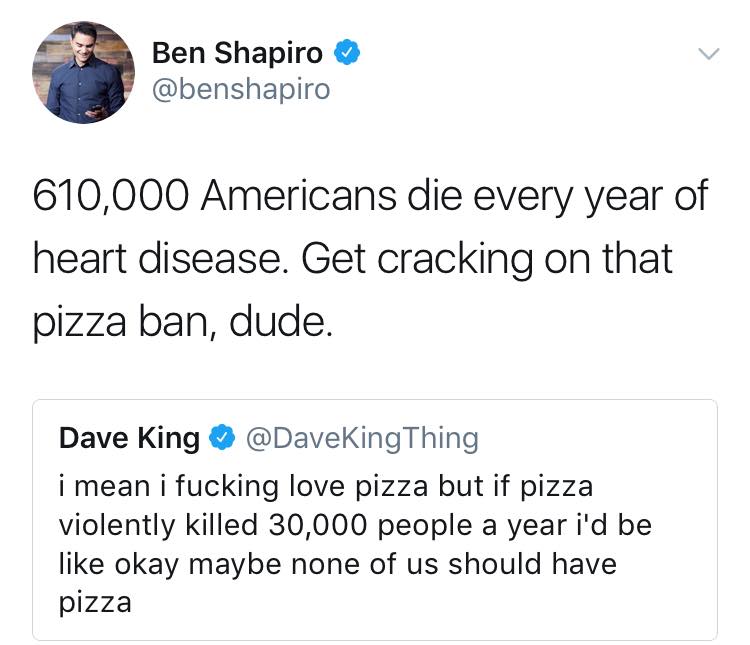The height and width of the screenshot is (645, 750).
Task: Click the line 'heart disease. Get cracking on that'
Action: click(353, 259)
